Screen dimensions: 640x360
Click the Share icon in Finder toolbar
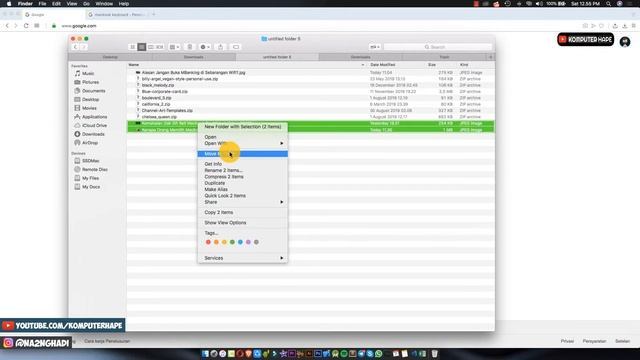[x=220, y=47]
